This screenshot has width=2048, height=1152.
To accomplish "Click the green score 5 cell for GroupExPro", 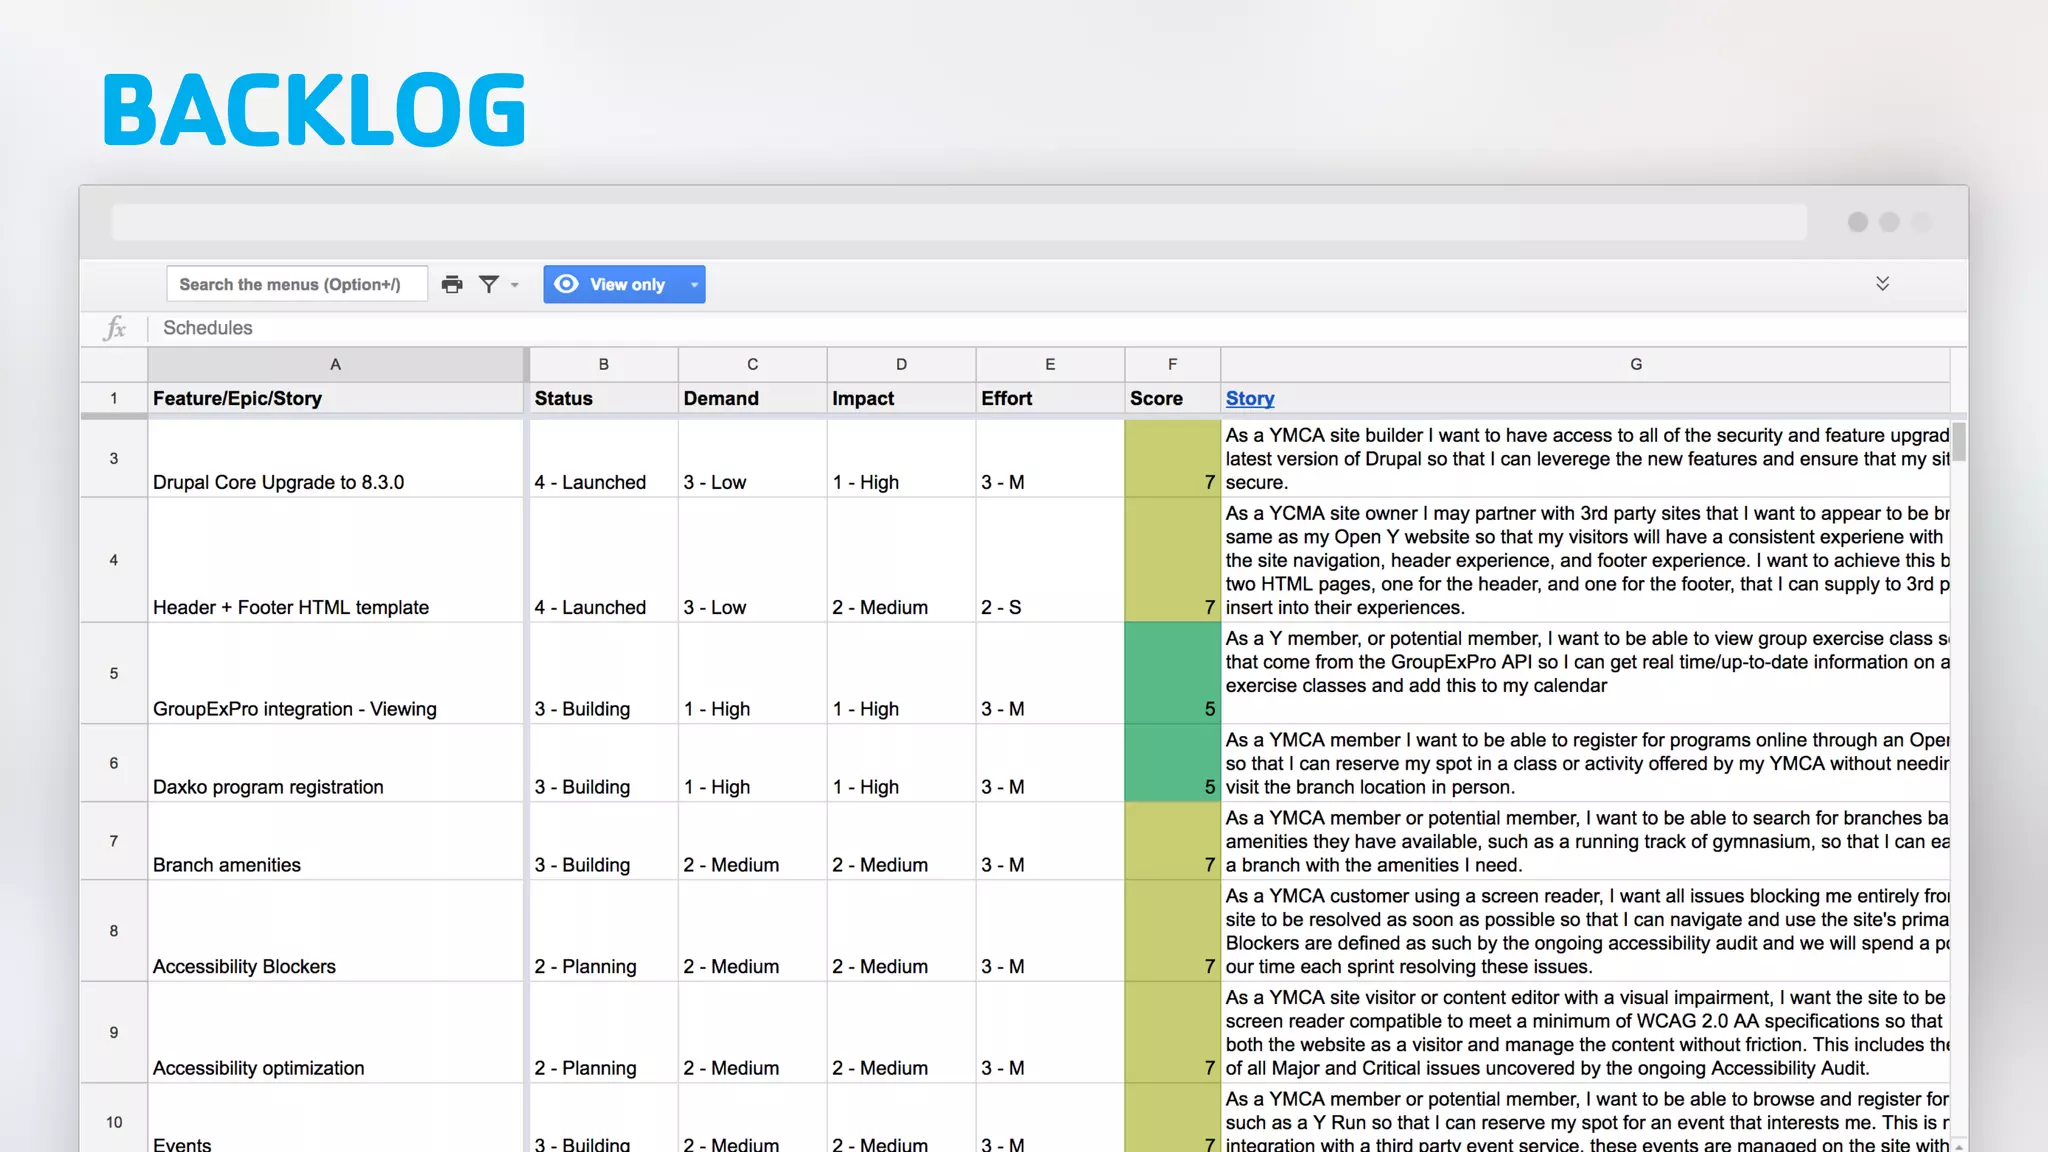I will [1173, 673].
